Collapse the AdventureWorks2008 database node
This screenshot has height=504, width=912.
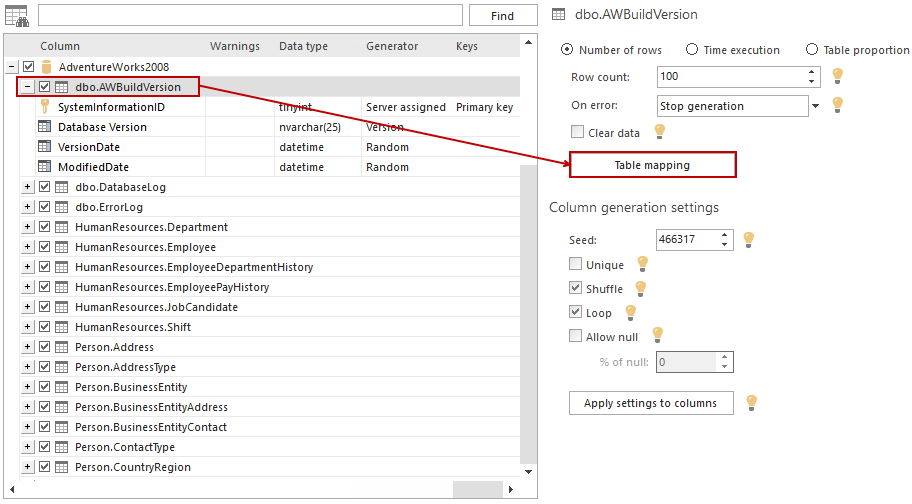11,67
